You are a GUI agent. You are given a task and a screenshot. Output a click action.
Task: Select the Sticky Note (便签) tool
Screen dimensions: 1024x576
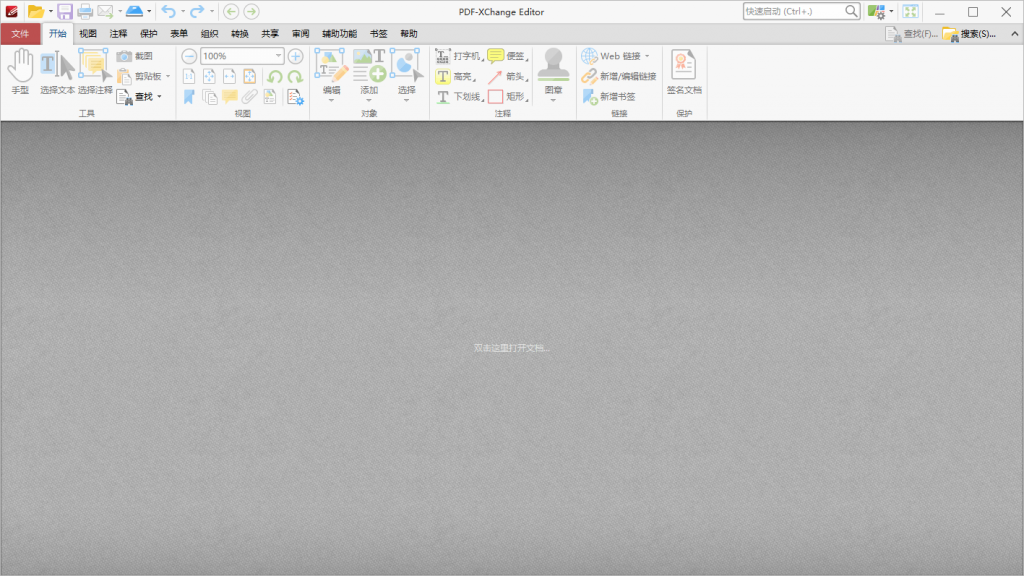point(506,56)
